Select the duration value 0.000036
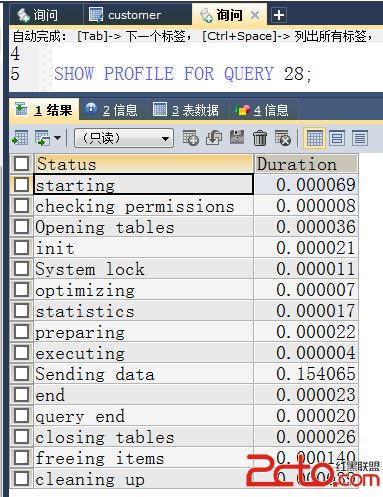 [306, 227]
